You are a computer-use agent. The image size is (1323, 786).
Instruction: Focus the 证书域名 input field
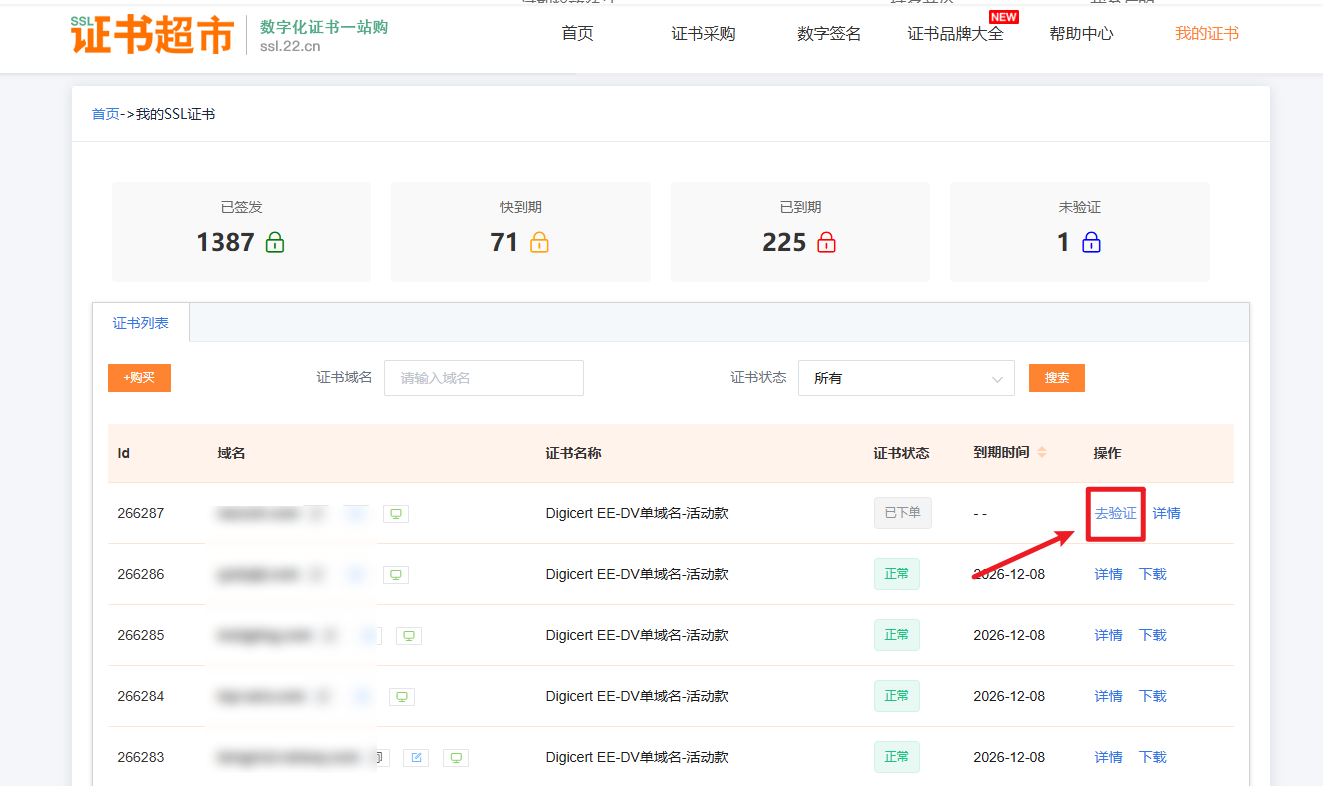[484, 379]
